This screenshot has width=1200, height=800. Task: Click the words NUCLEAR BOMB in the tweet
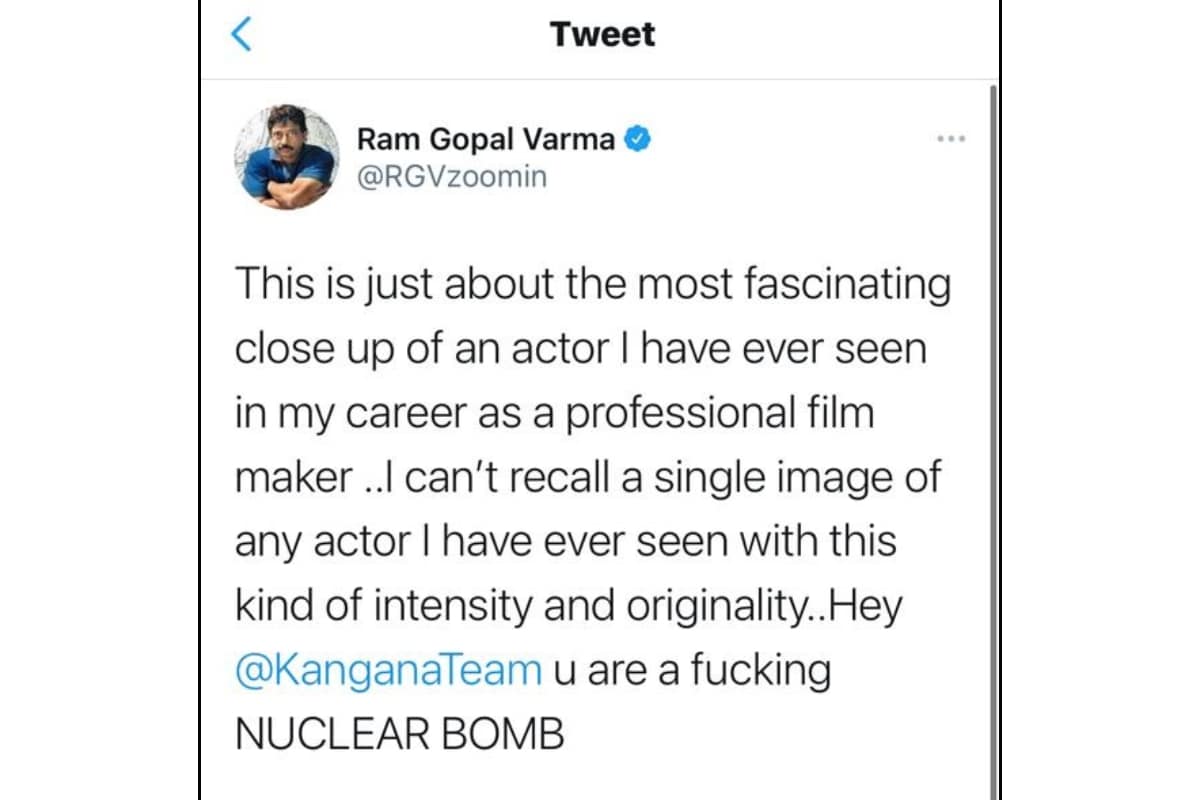400,734
